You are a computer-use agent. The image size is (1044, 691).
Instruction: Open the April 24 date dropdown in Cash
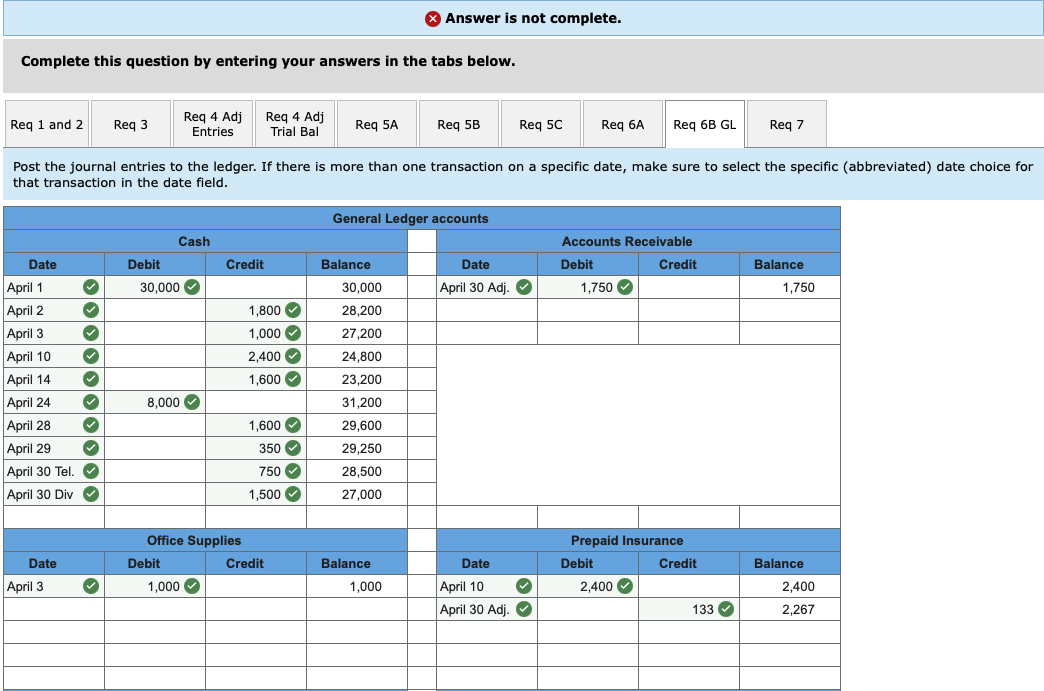[x=54, y=402]
